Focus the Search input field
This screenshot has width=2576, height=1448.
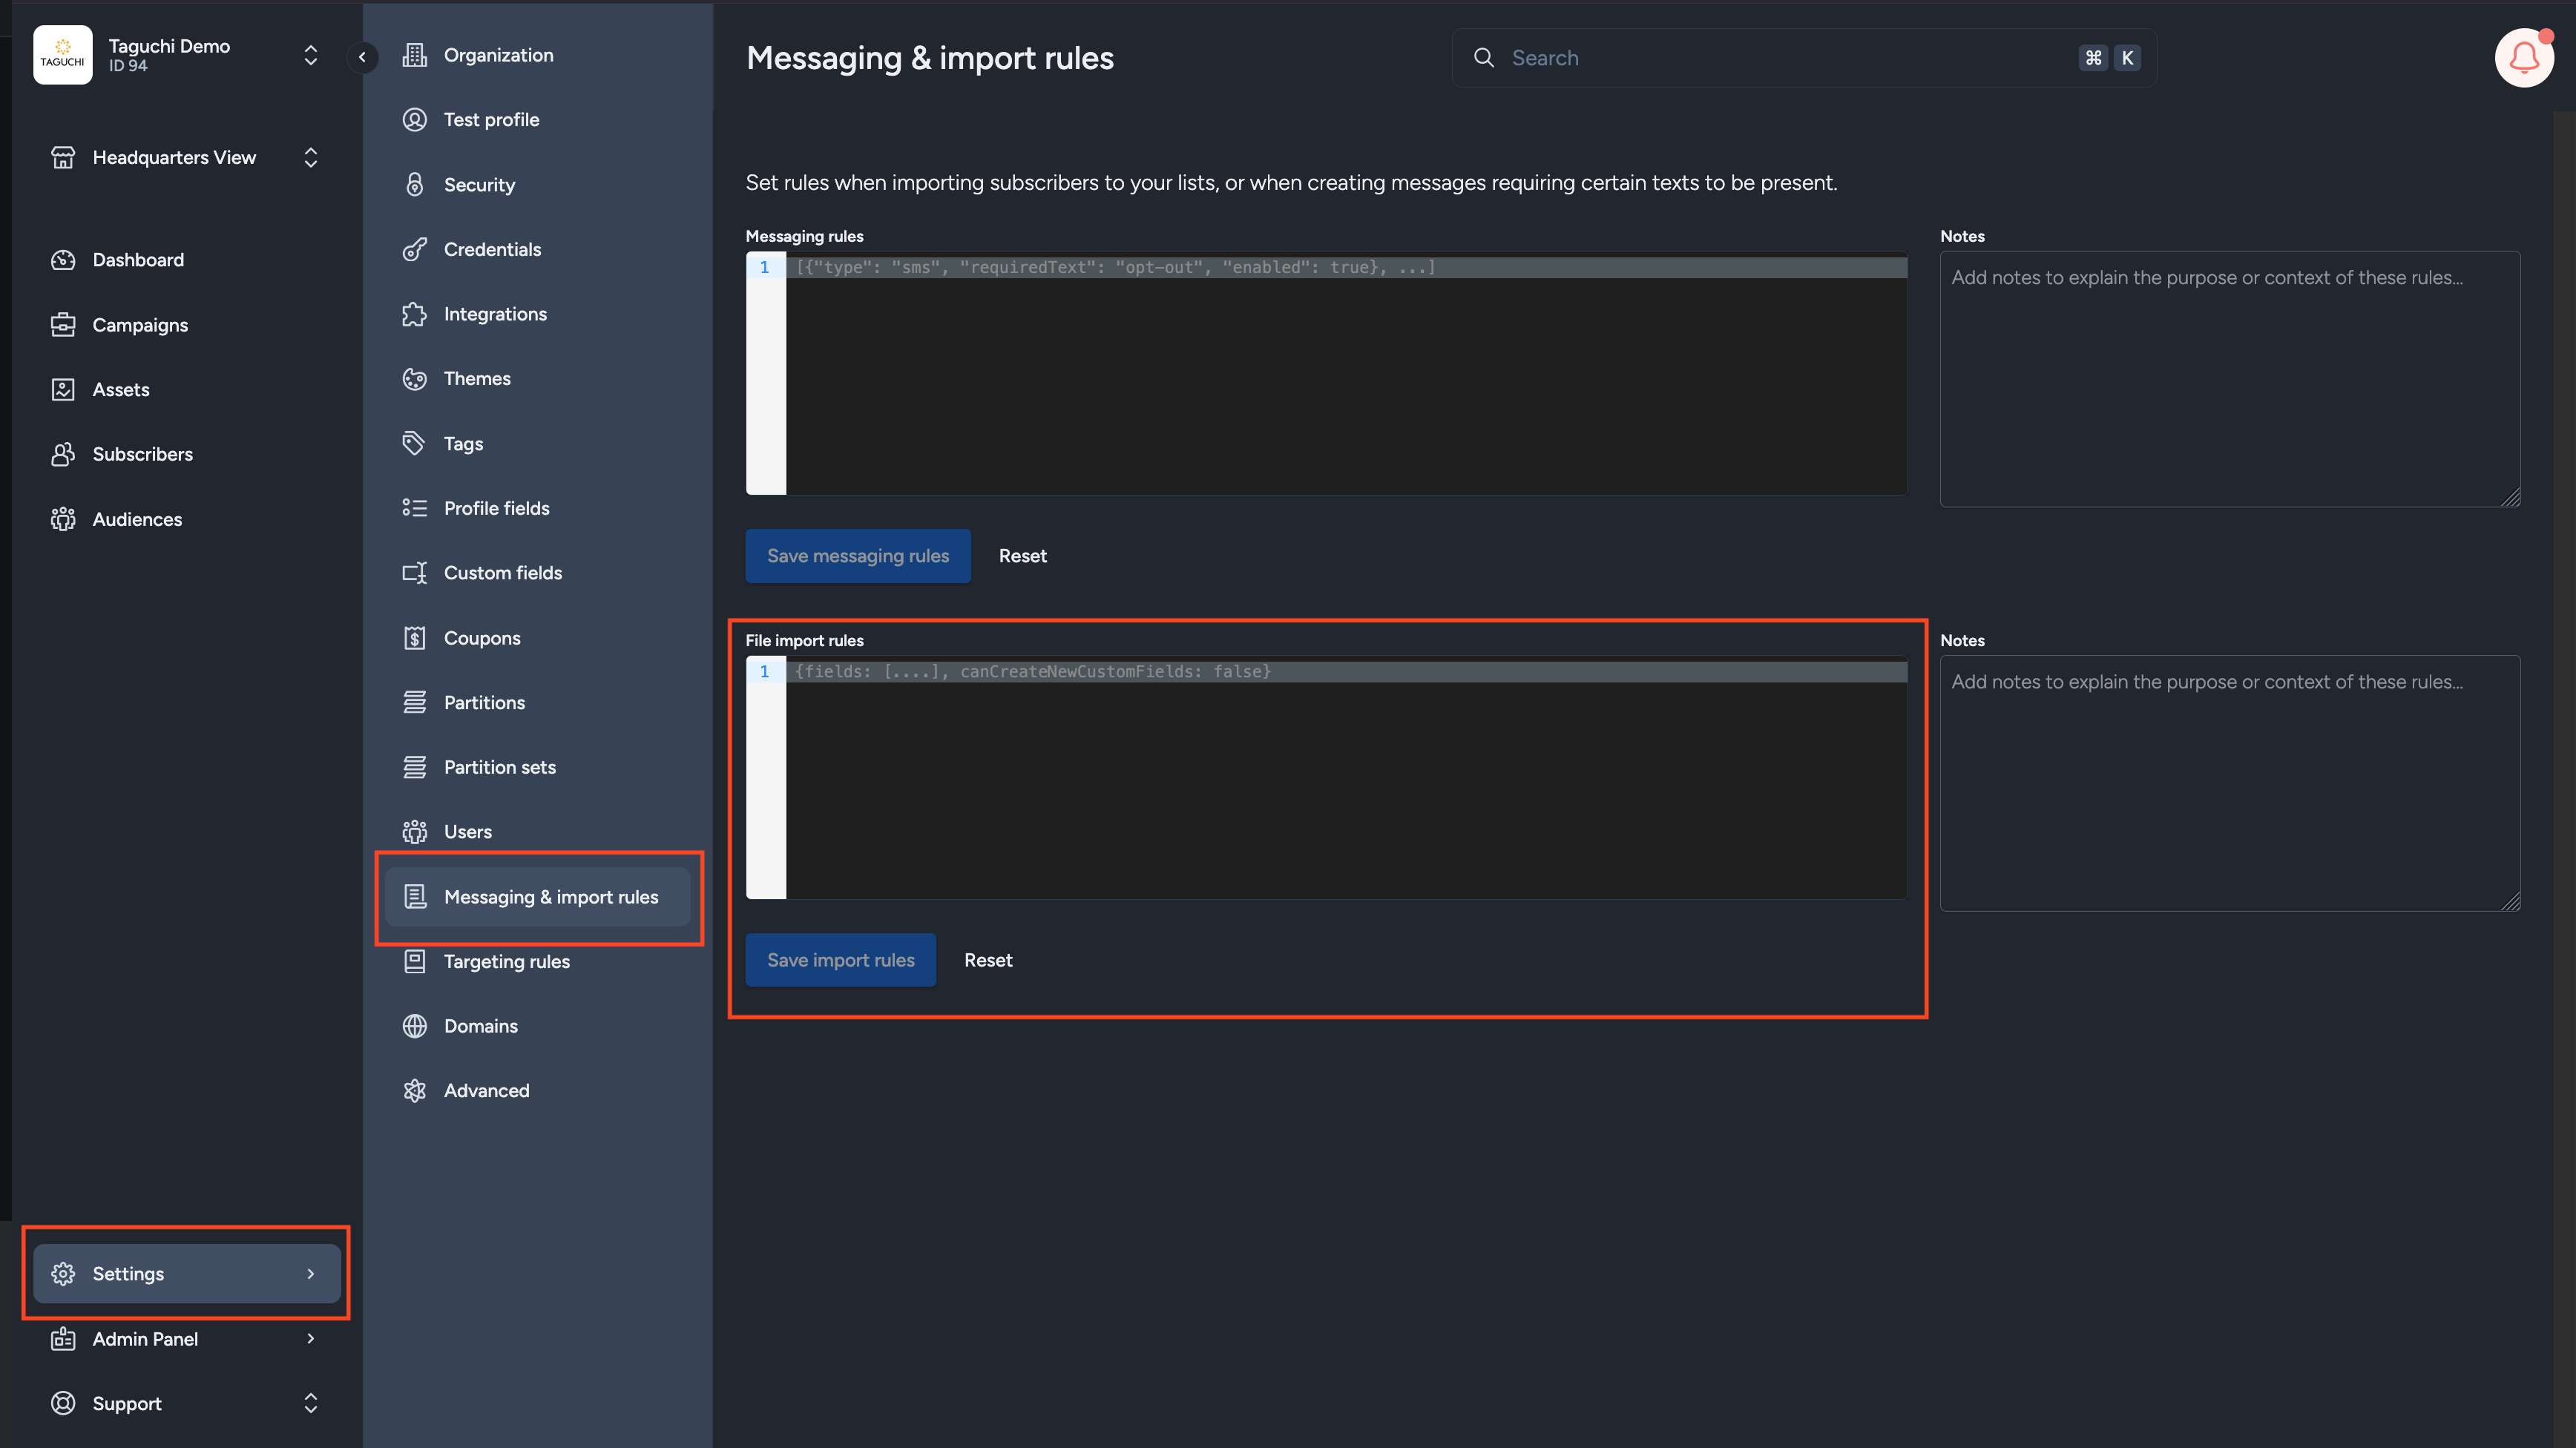[1804, 58]
